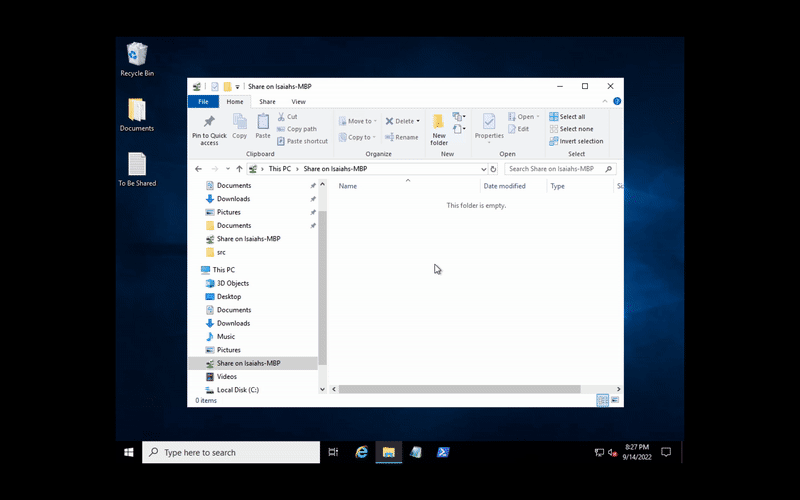Open the Recycle Bin desktop icon

pos(137,55)
